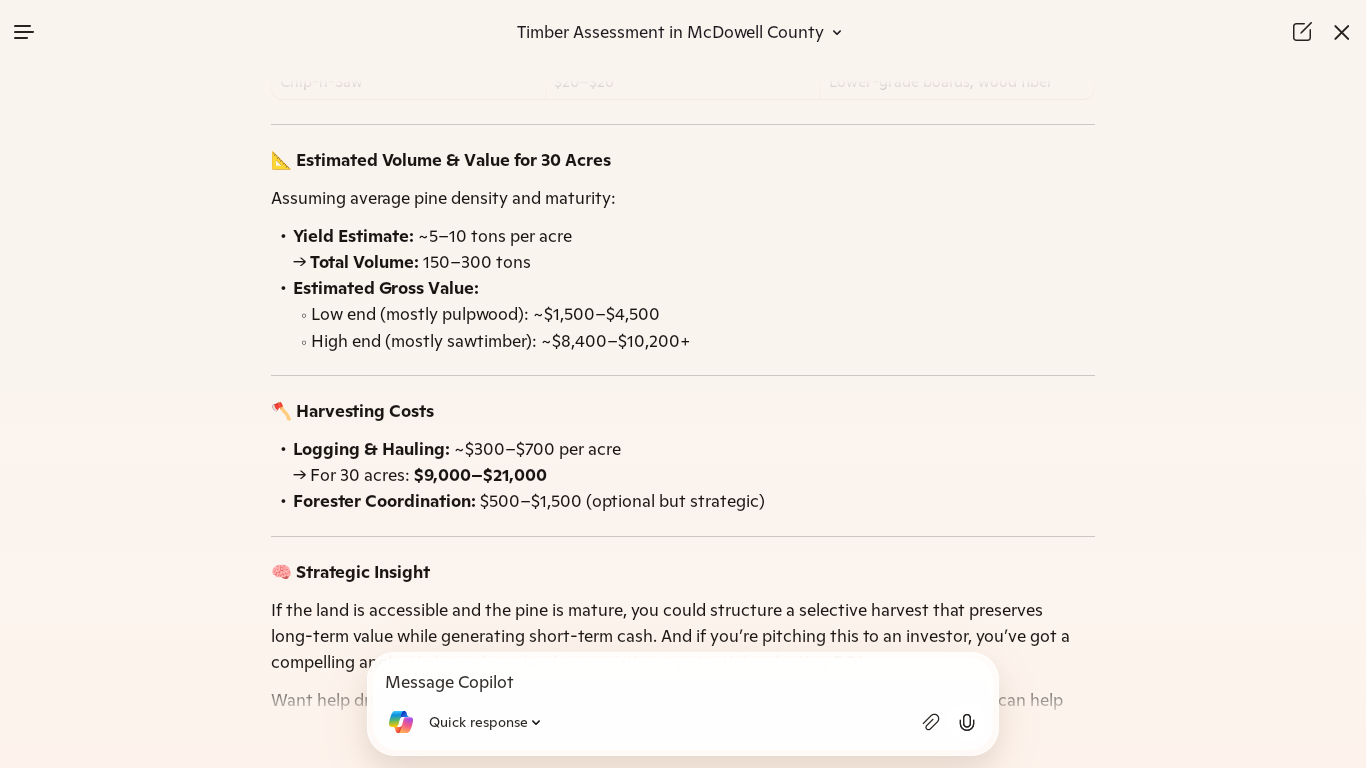The height and width of the screenshot is (768, 1366).
Task: Click the Harvesting Costs heading
Action: click(365, 411)
